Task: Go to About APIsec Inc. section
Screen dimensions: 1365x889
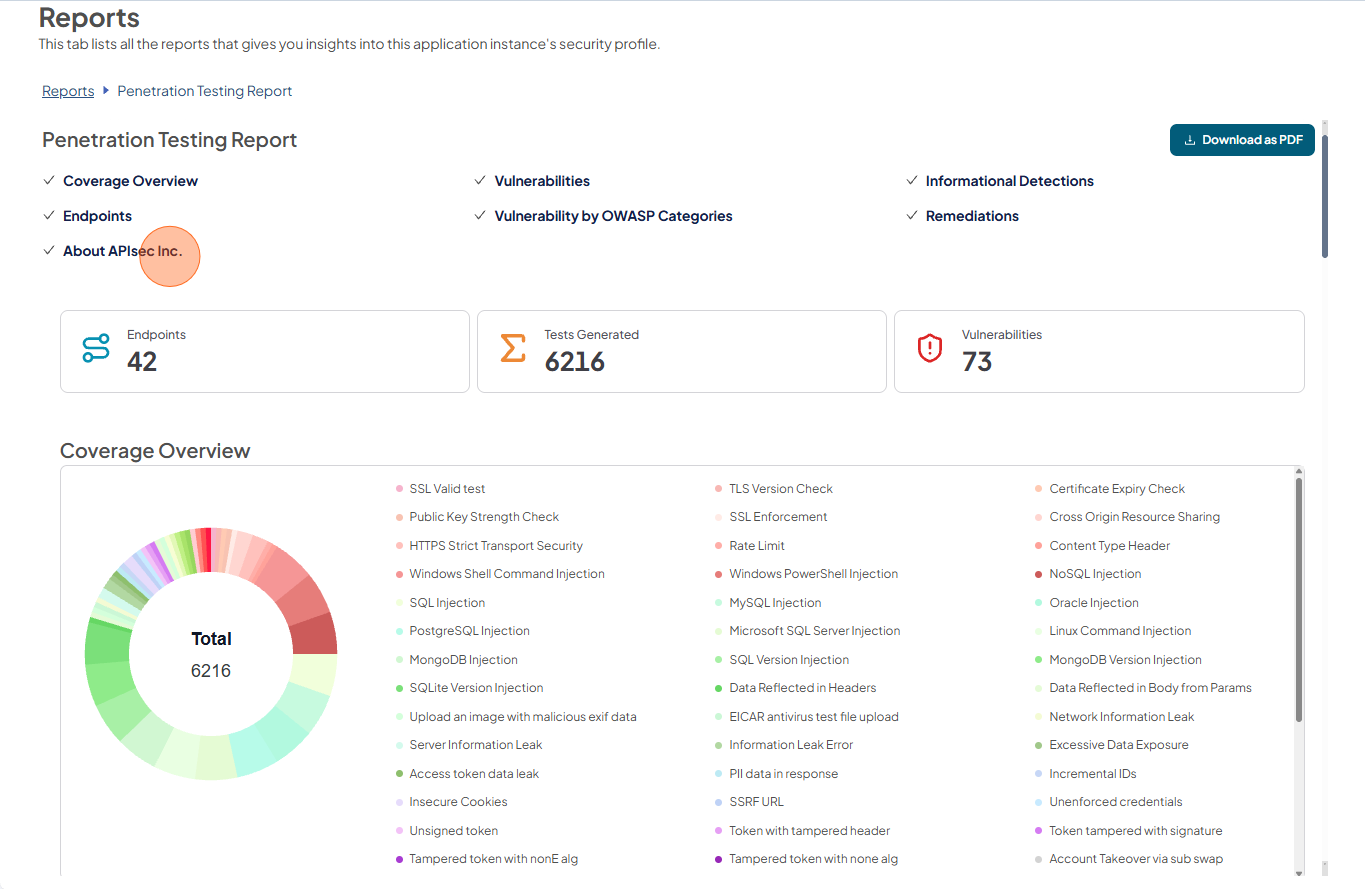Action: (x=123, y=251)
